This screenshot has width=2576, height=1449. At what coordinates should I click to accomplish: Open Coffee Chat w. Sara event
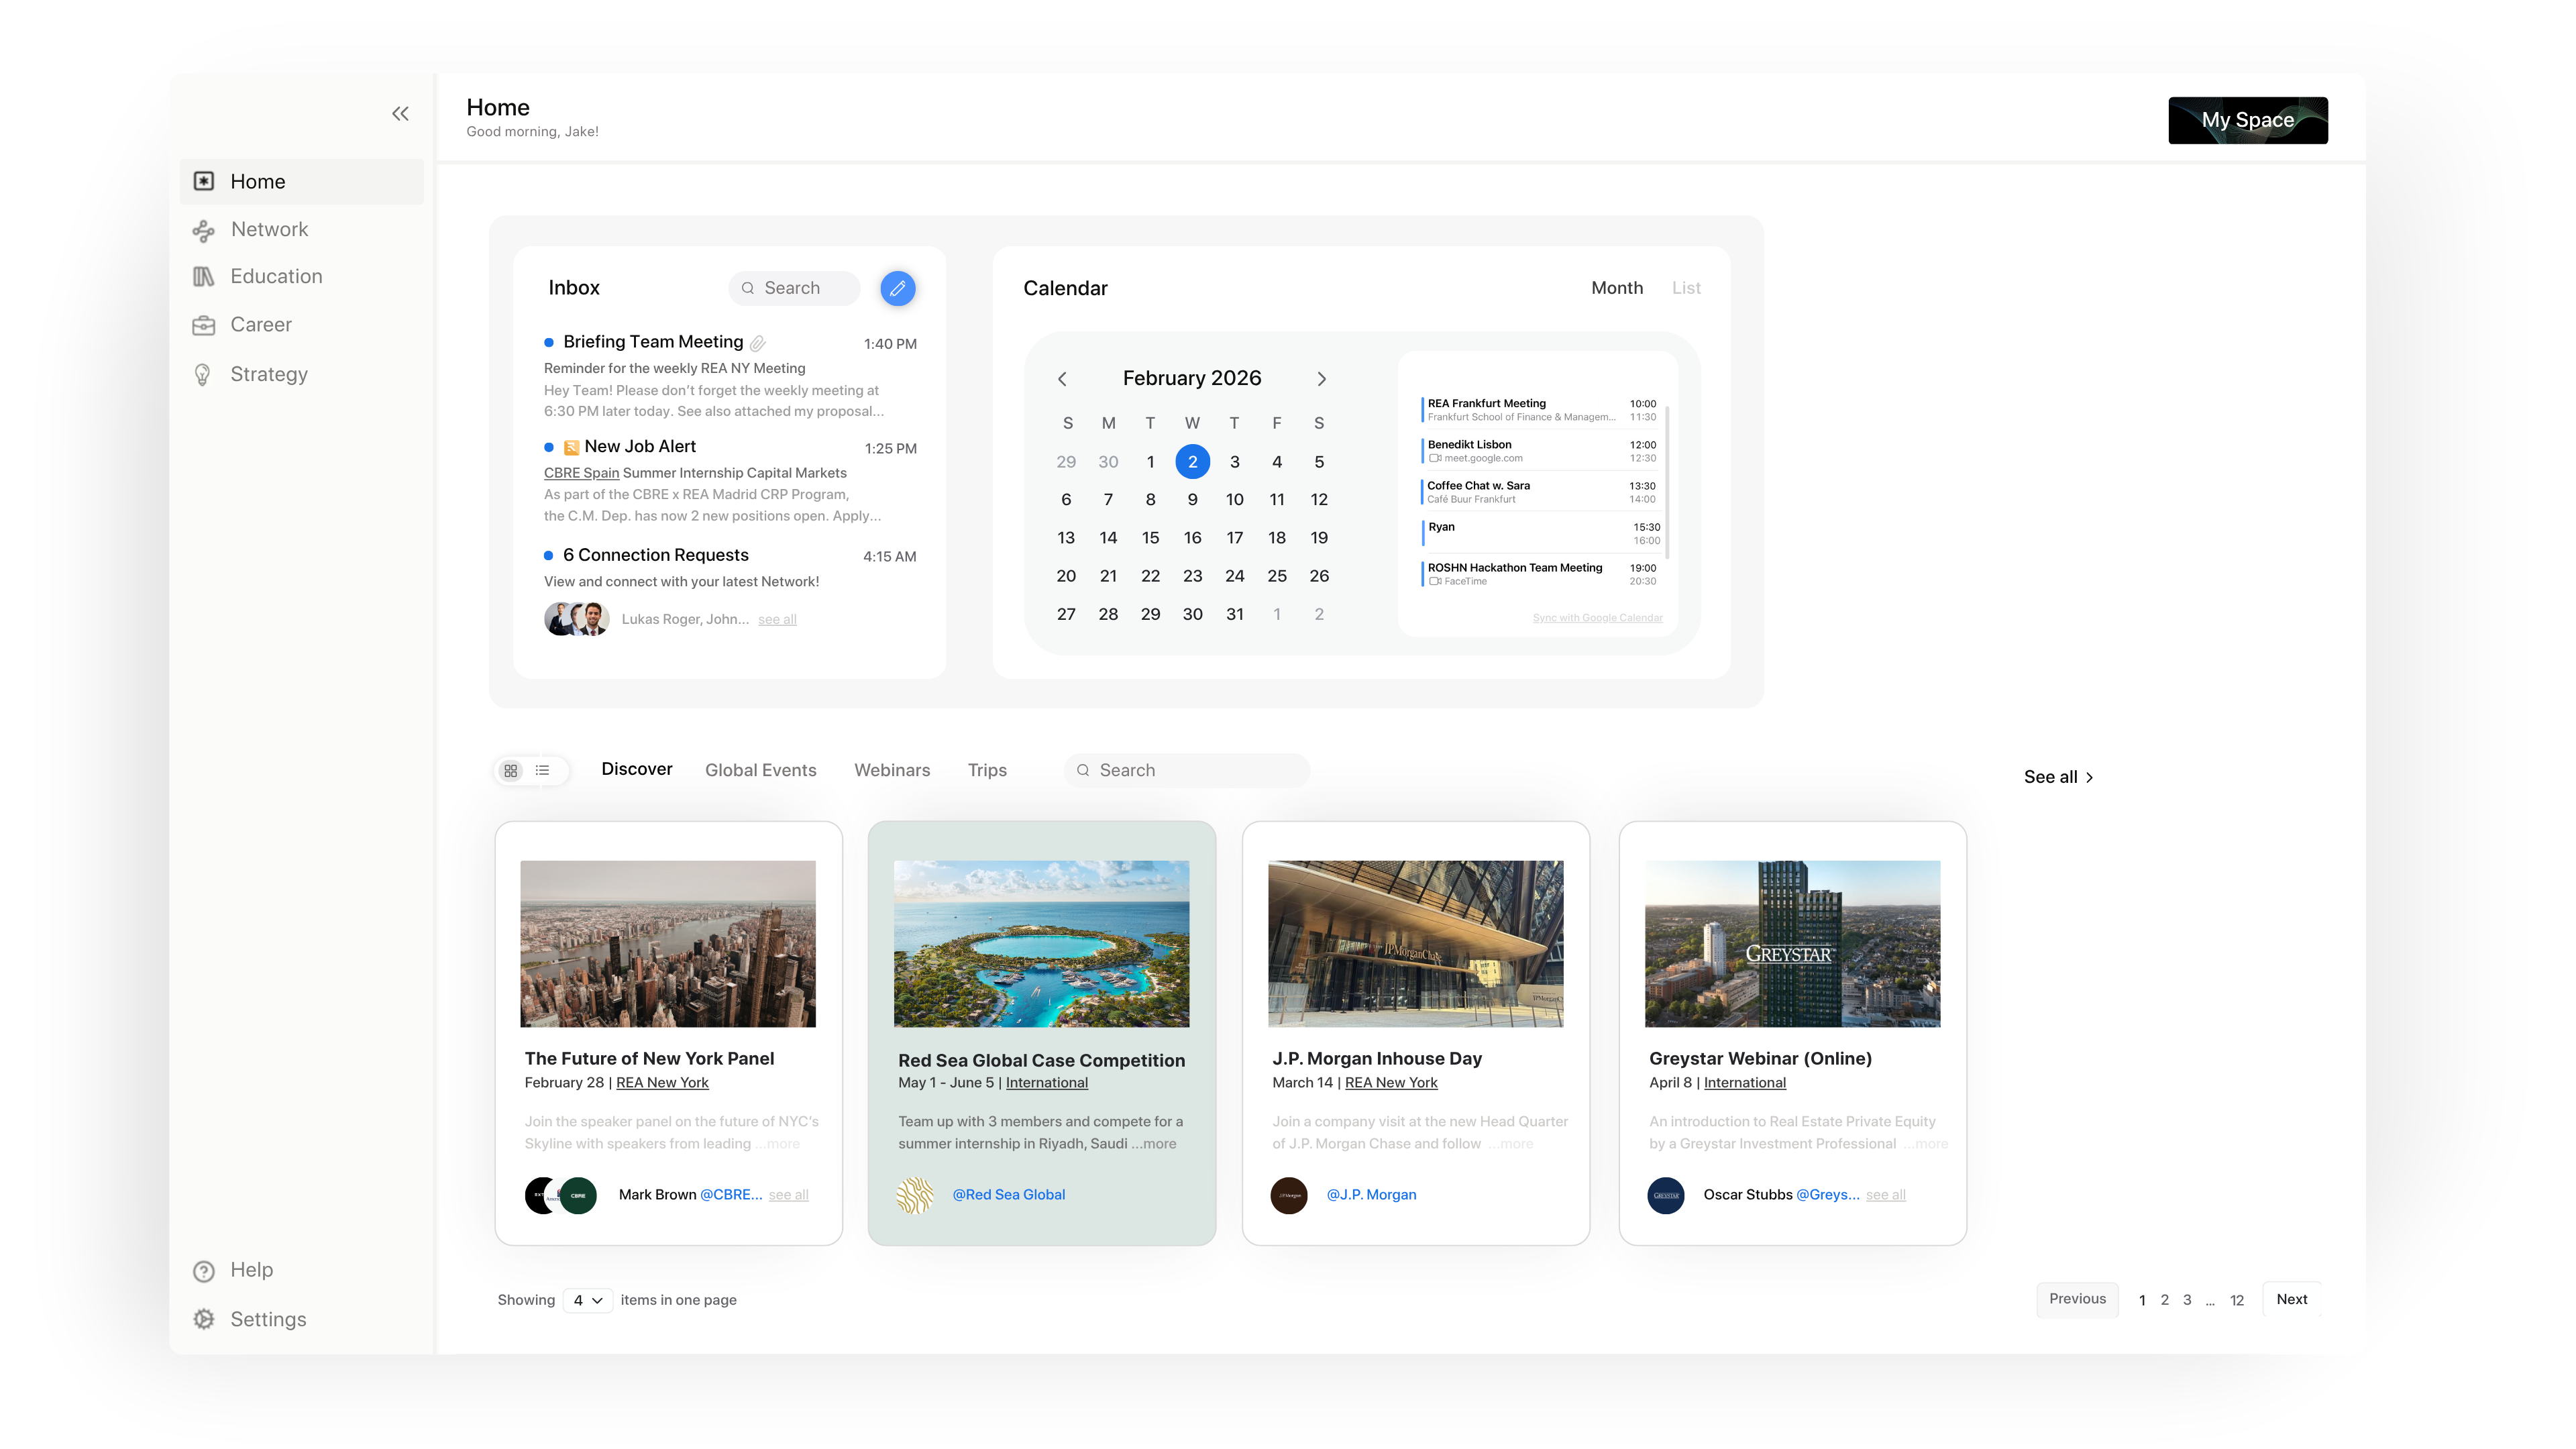click(1540, 492)
